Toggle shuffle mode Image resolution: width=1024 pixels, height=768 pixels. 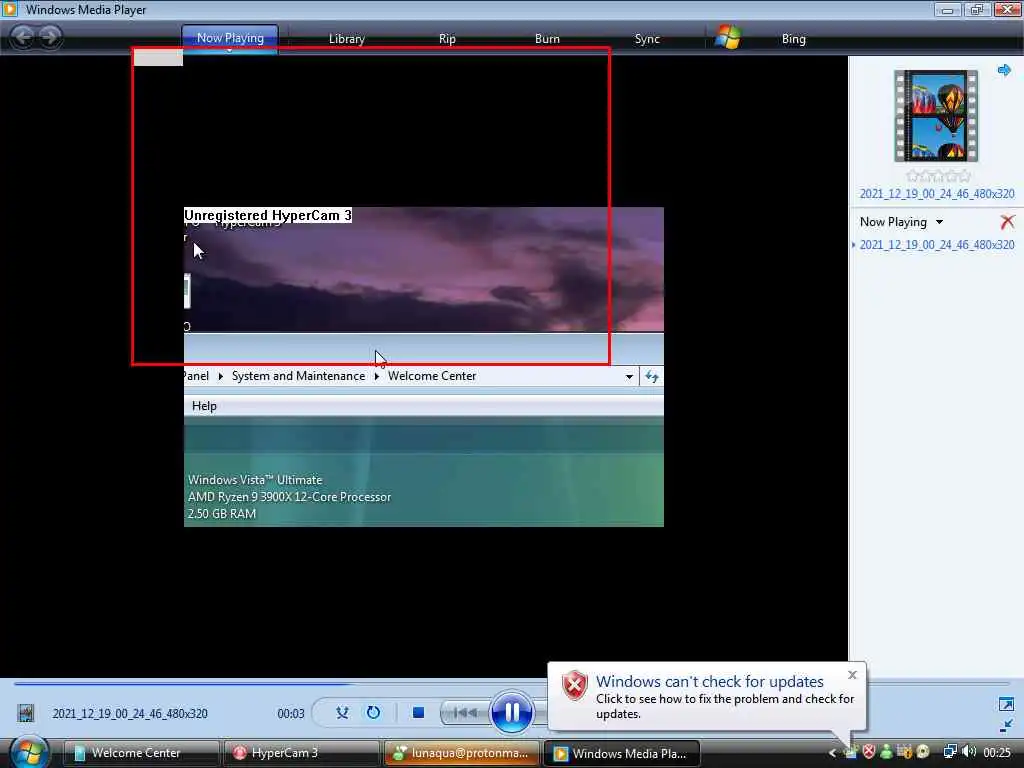(x=342, y=712)
